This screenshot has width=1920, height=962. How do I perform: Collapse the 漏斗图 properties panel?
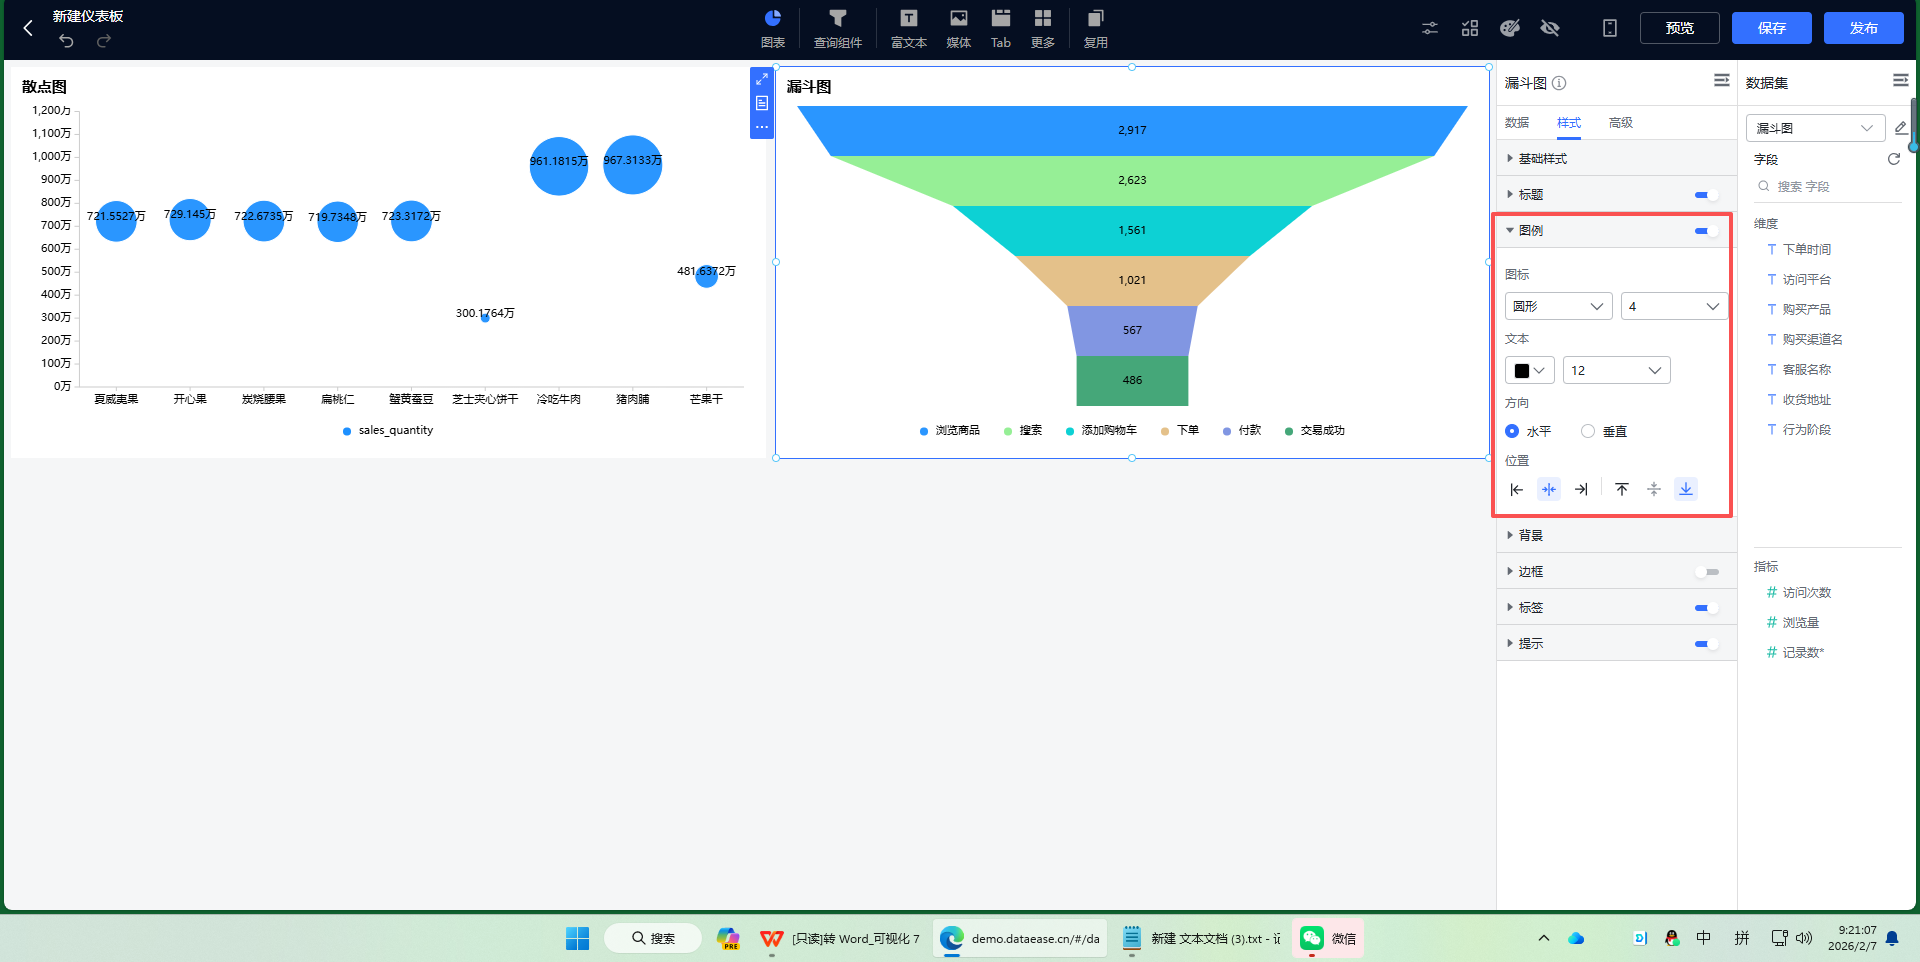[1722, 80]
